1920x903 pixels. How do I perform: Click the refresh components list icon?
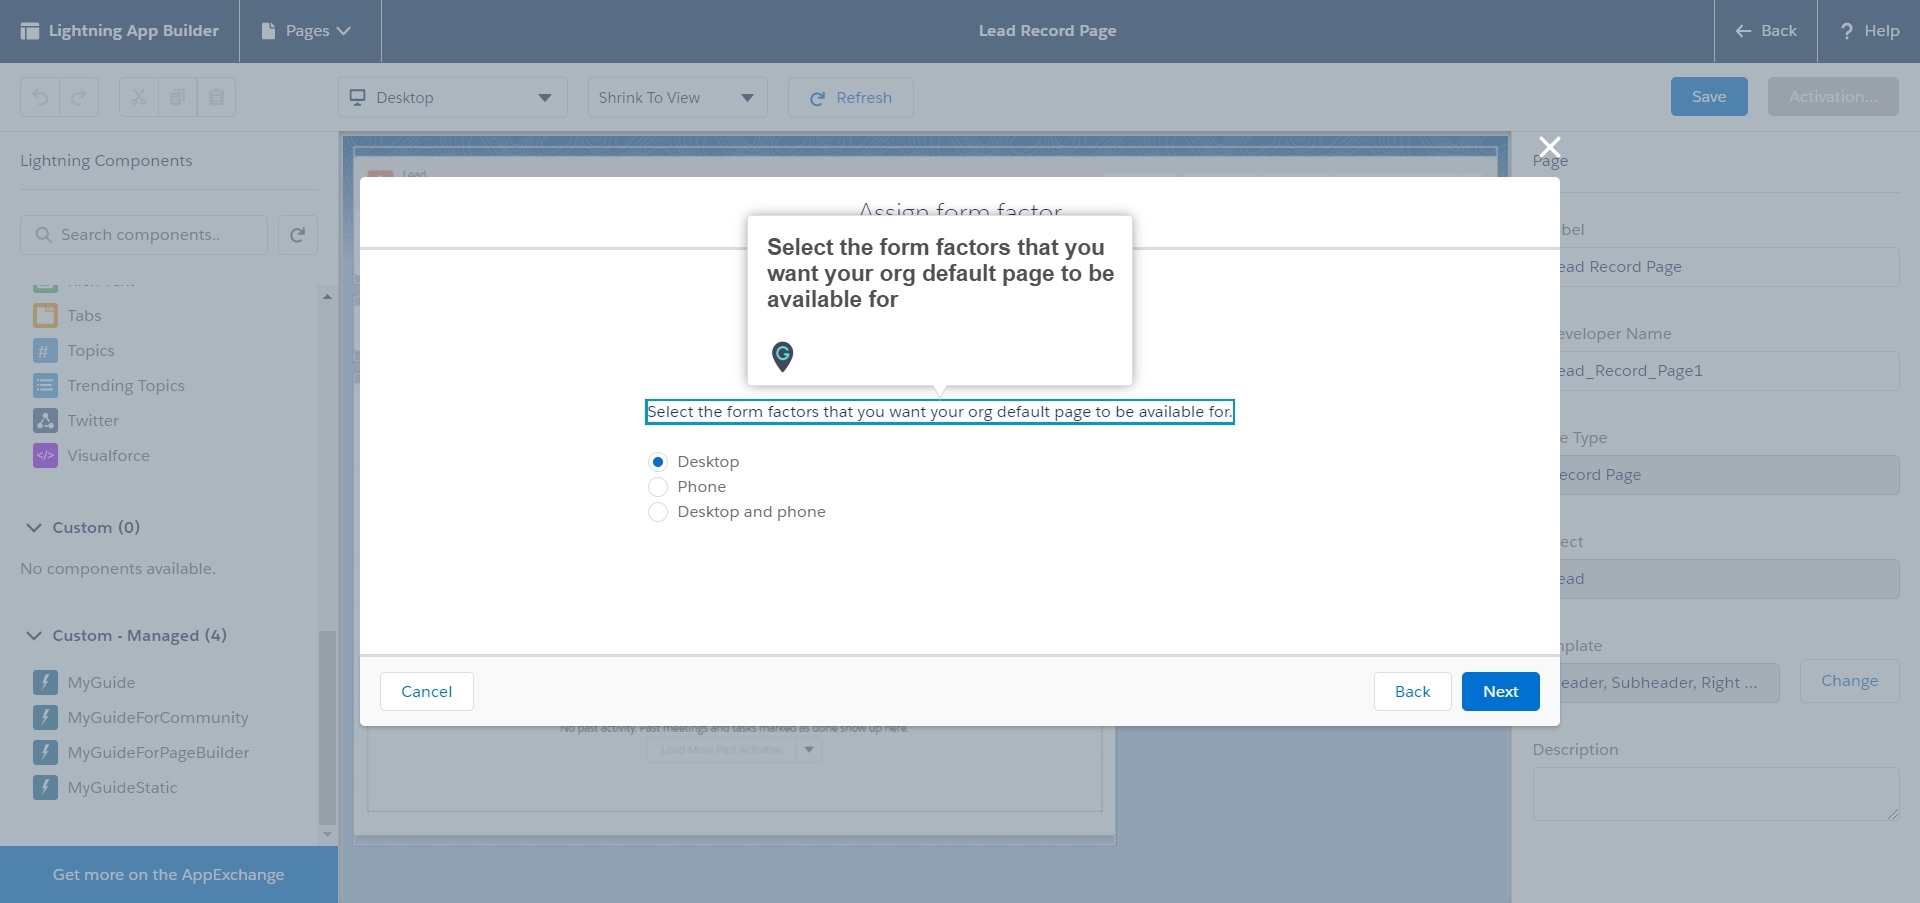[297, 235]
